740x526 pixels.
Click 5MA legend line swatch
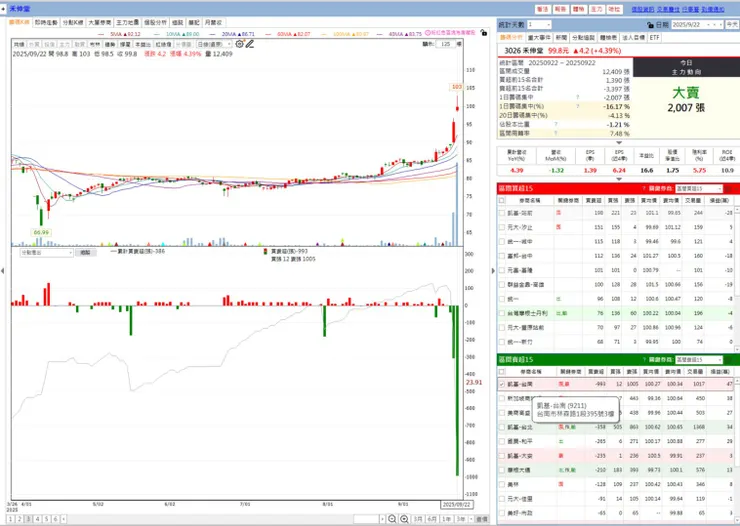coord(102,34)
